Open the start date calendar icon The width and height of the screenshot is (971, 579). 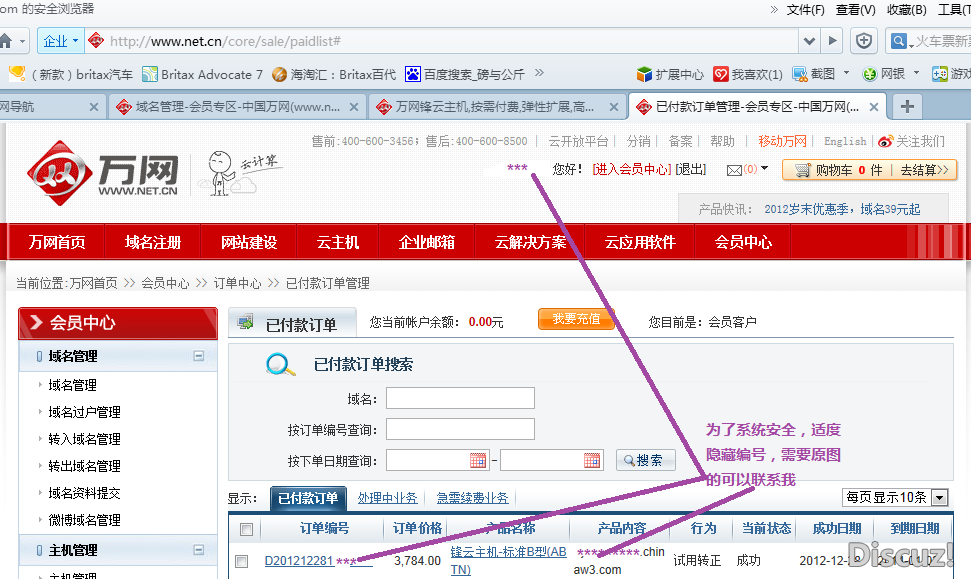point(478,460)
